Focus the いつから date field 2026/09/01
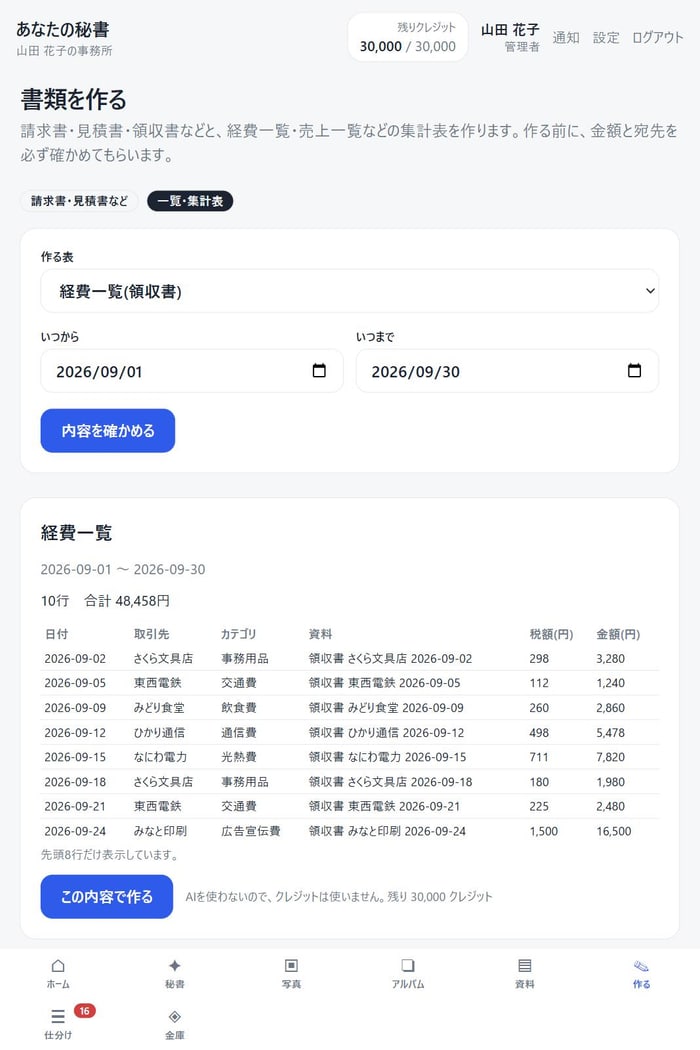Screen dimensions: 700x1050 pyautogui.click(x=192, y=371)
